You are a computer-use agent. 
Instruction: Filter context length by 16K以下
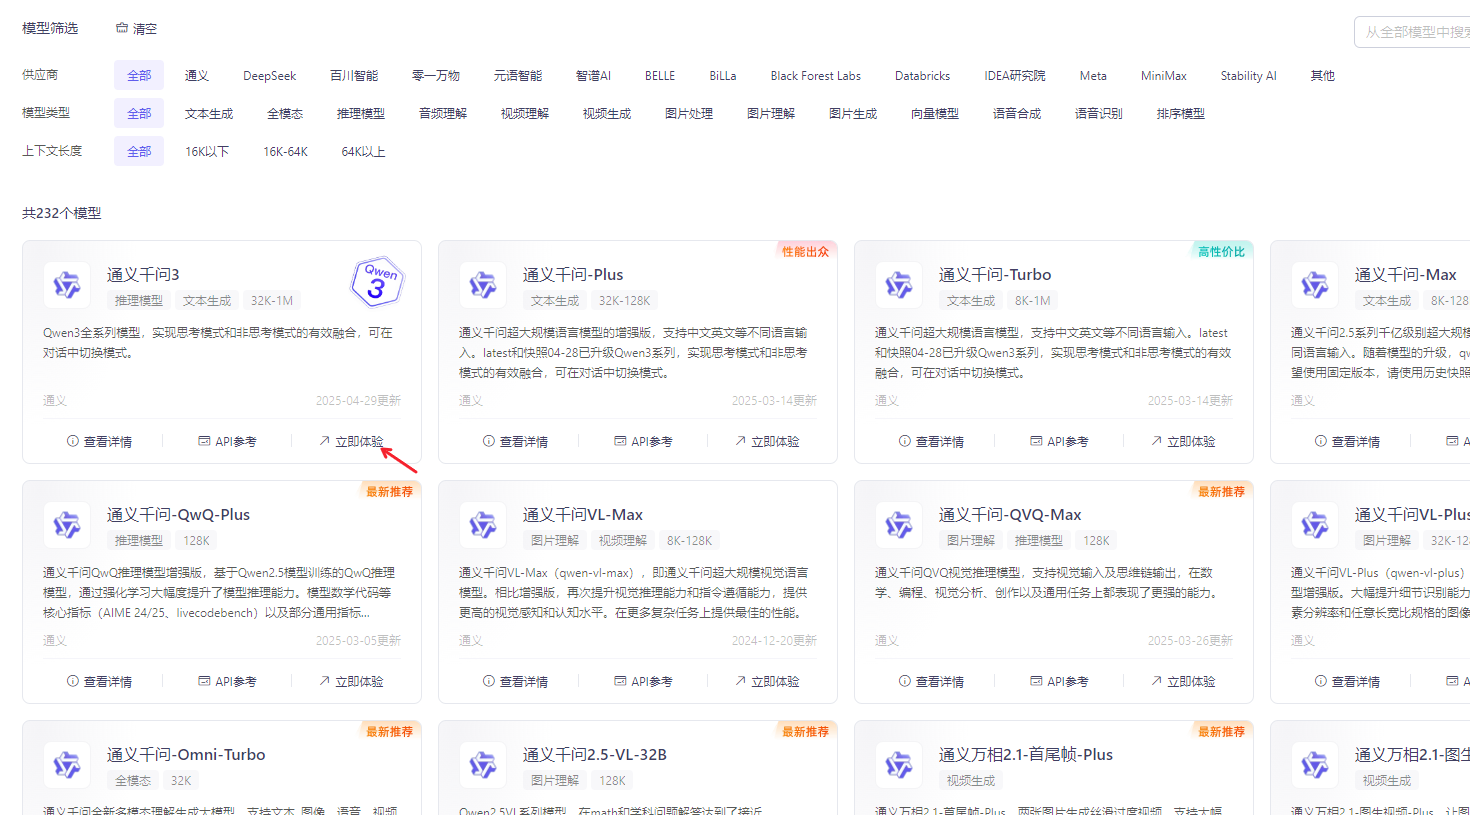pyautogui.click(x=207, y=151)
